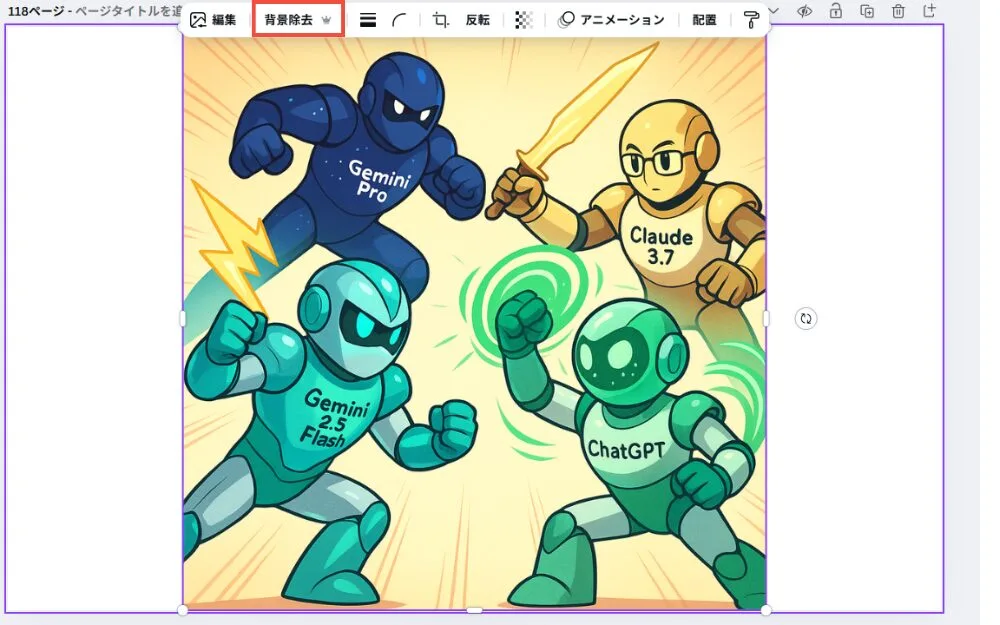Click the circular rotate icon beside the image
The width and height of the screenshot is (1000, 625).
coord(806,318)
